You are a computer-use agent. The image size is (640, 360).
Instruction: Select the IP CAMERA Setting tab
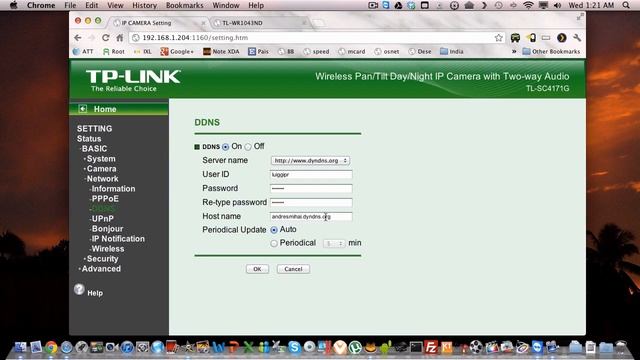click(159, 23)
